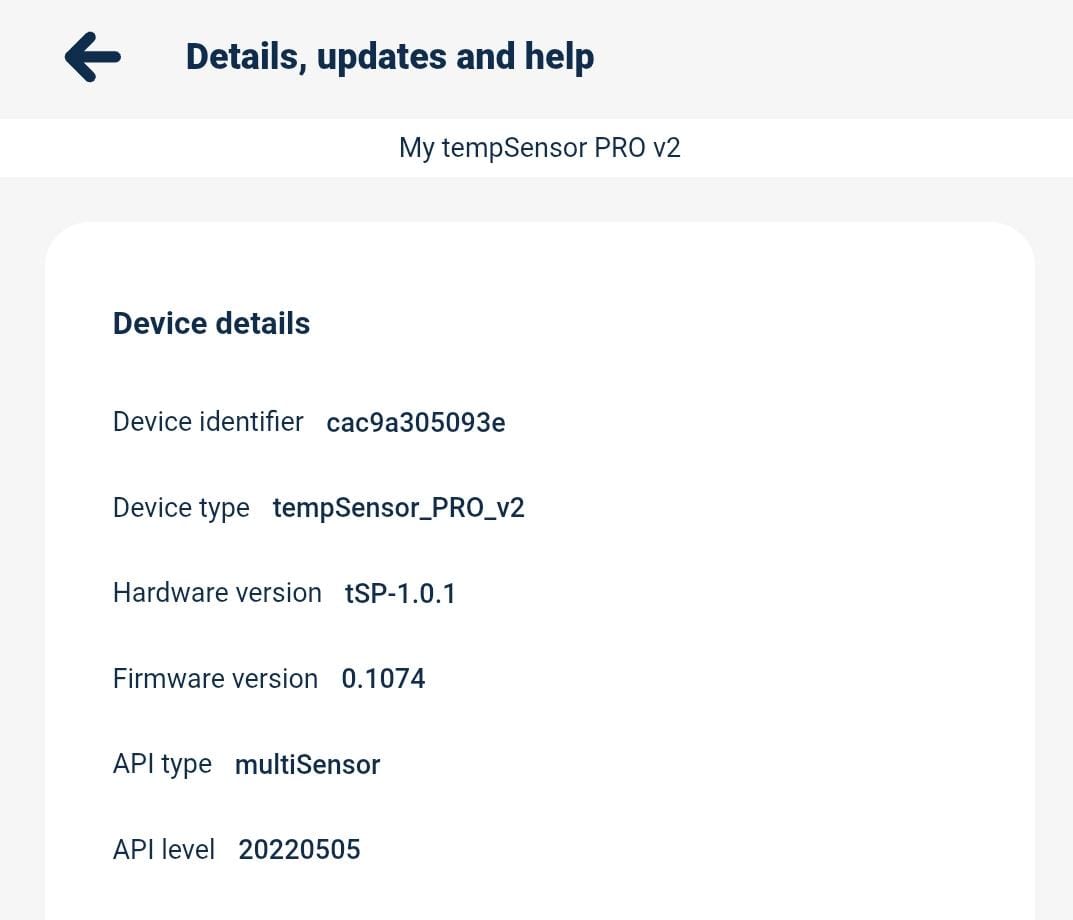This screenshot has height=920, width=1073.
Task: Click the 'Firmware version' label
Action: [215, 679]
